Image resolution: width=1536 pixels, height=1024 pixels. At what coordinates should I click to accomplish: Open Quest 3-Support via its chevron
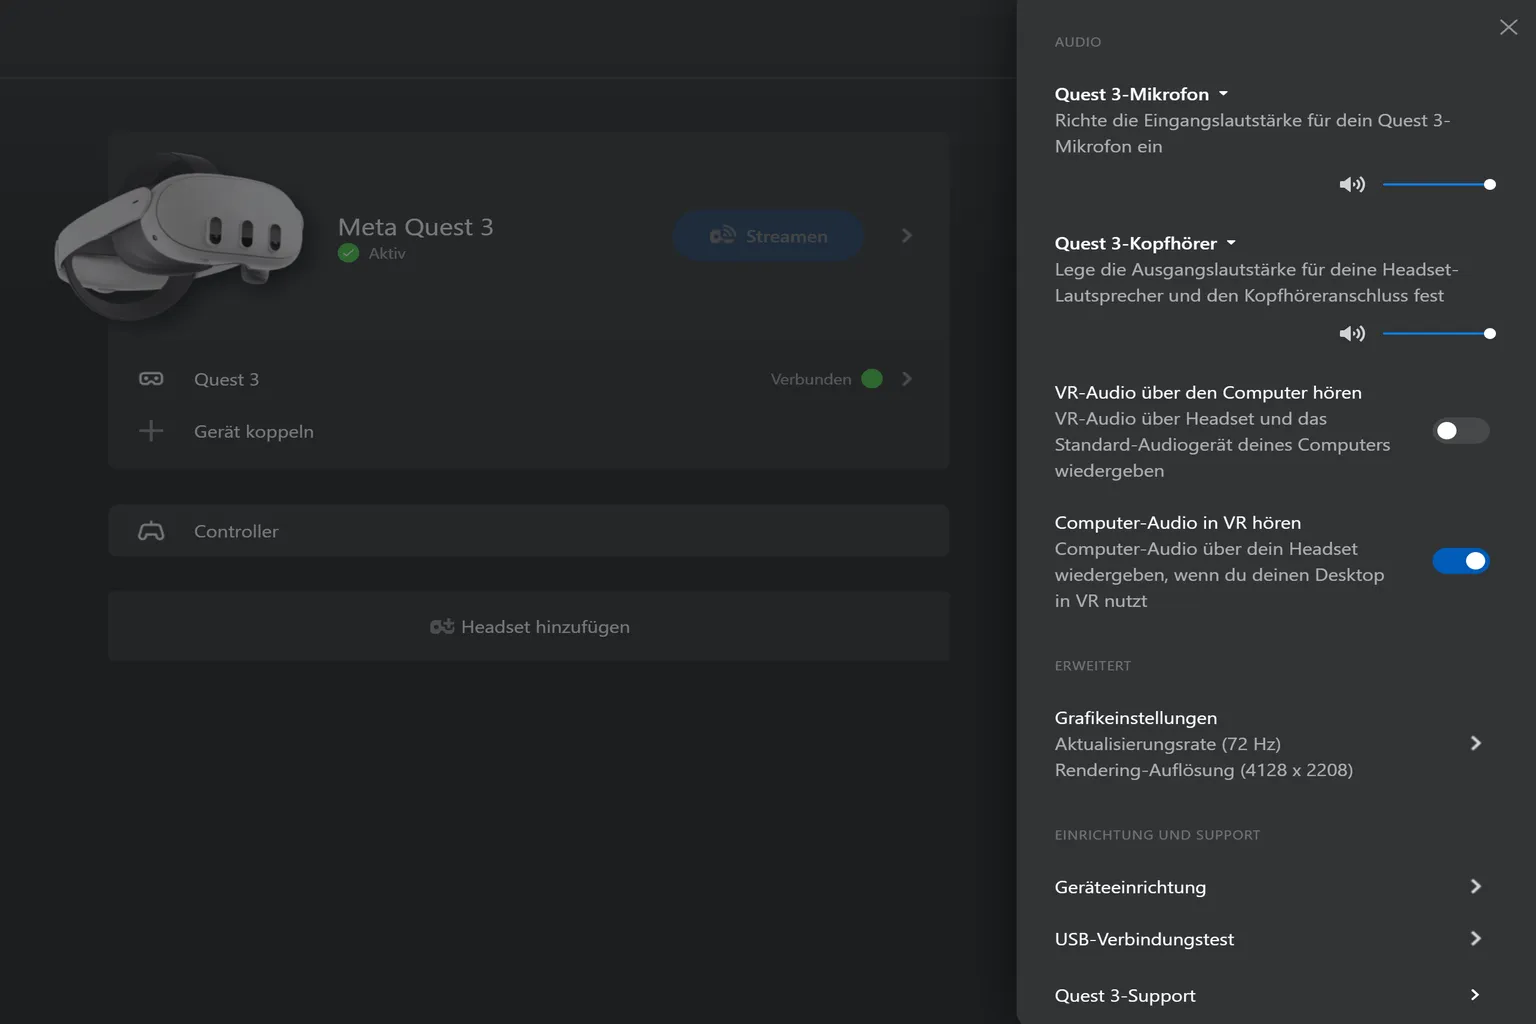(x=1476, y=994)
